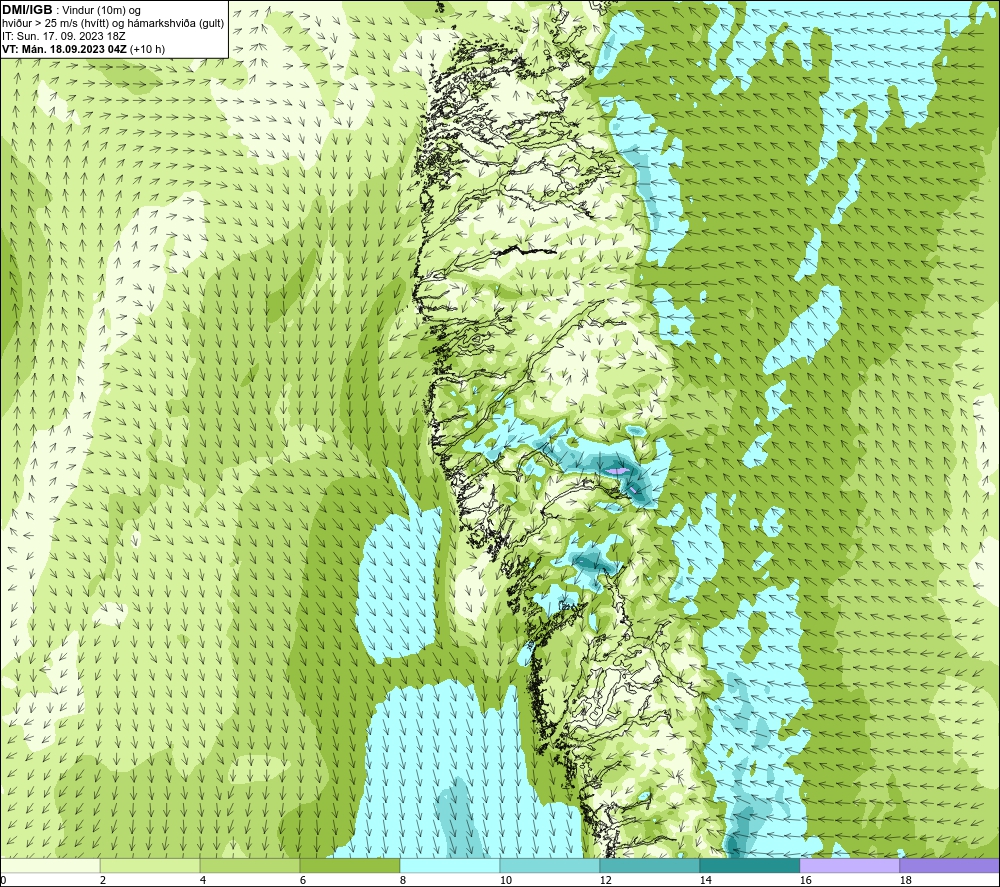1000x887 pixels.
Task: Click the 10–12 m/s cyan scale segment
Action: click(x=550, y=866)
